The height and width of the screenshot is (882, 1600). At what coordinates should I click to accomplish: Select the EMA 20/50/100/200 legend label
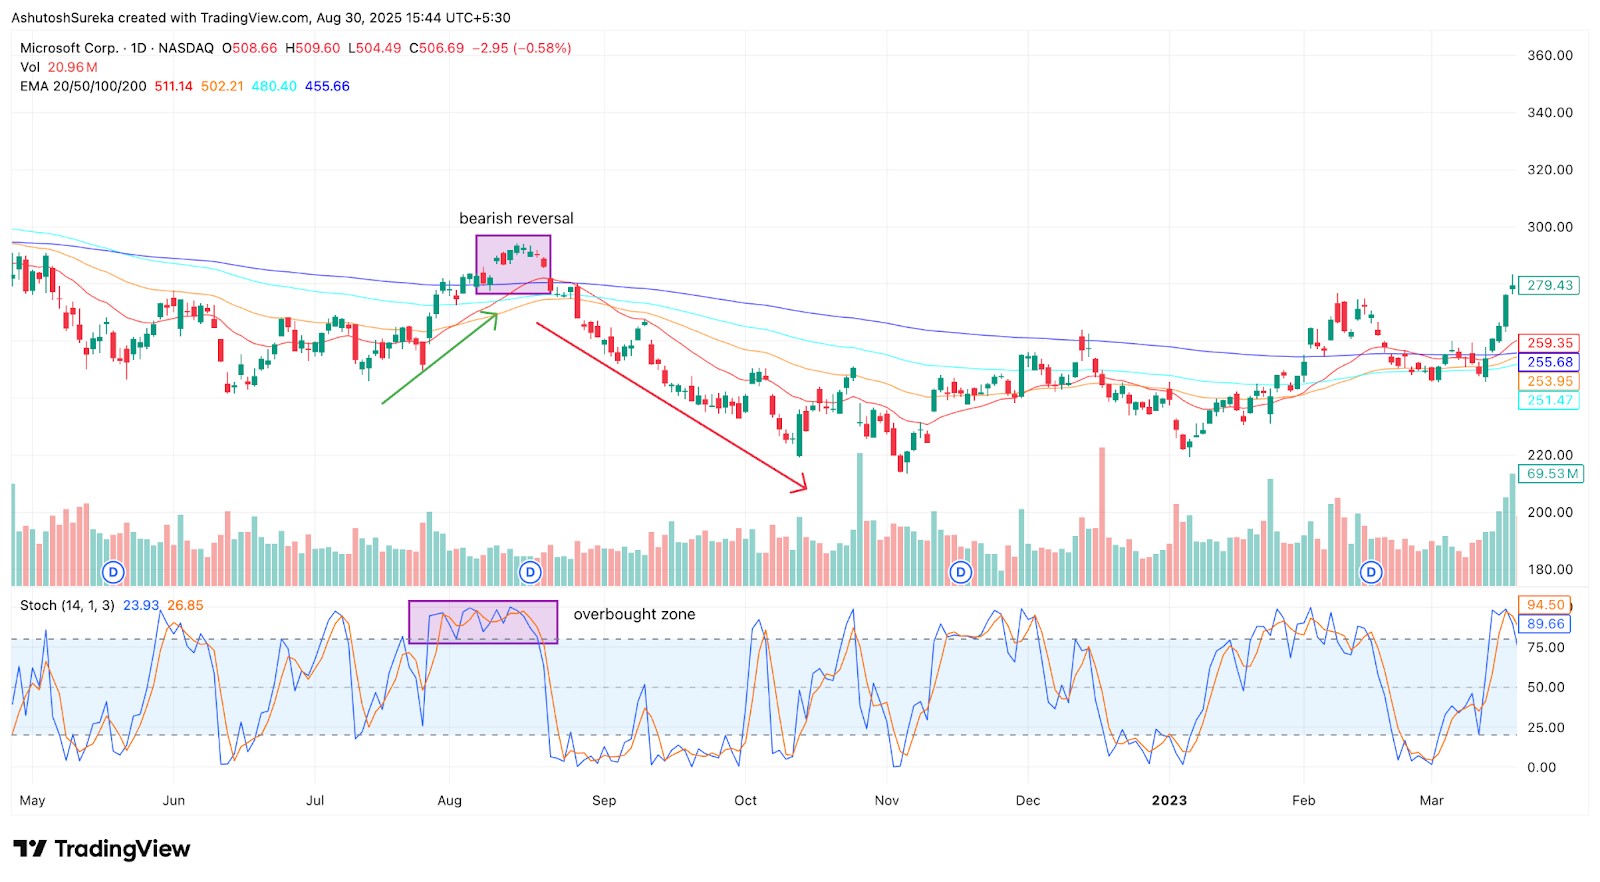pyautogui.click(x=83, y=86)
